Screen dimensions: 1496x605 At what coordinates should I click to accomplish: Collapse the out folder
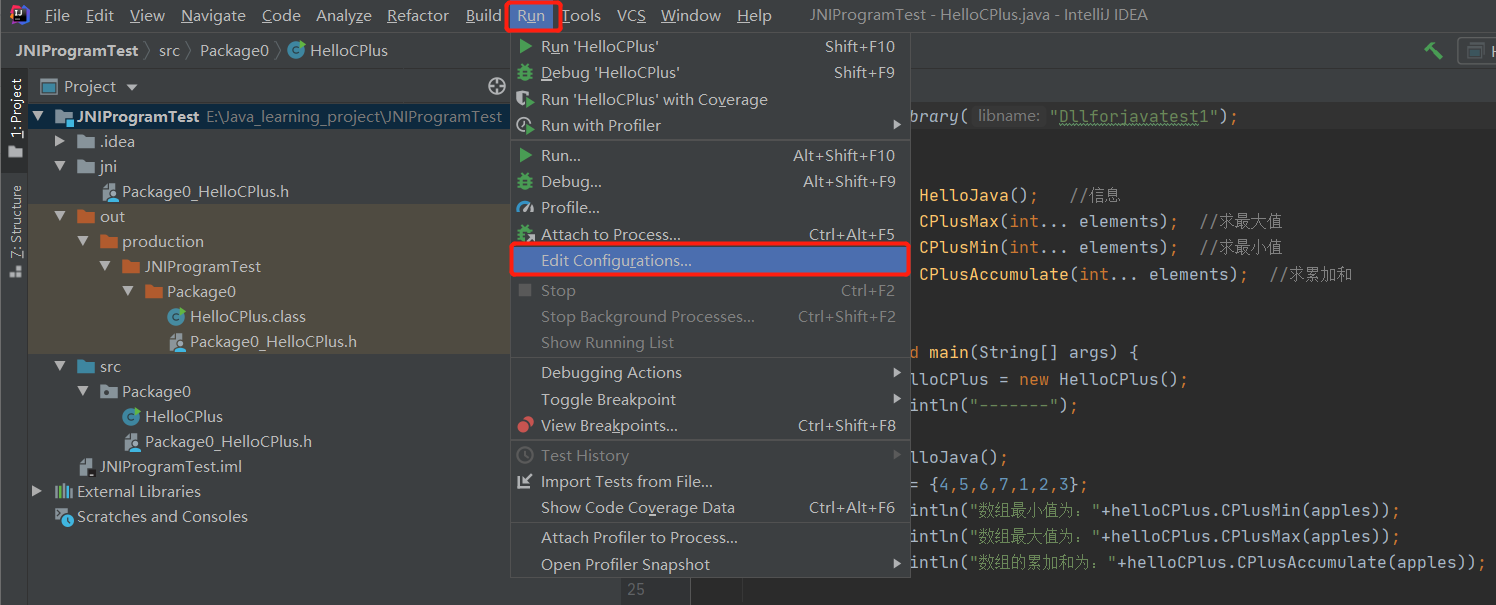pyautogui.click(x=60, y=216)
